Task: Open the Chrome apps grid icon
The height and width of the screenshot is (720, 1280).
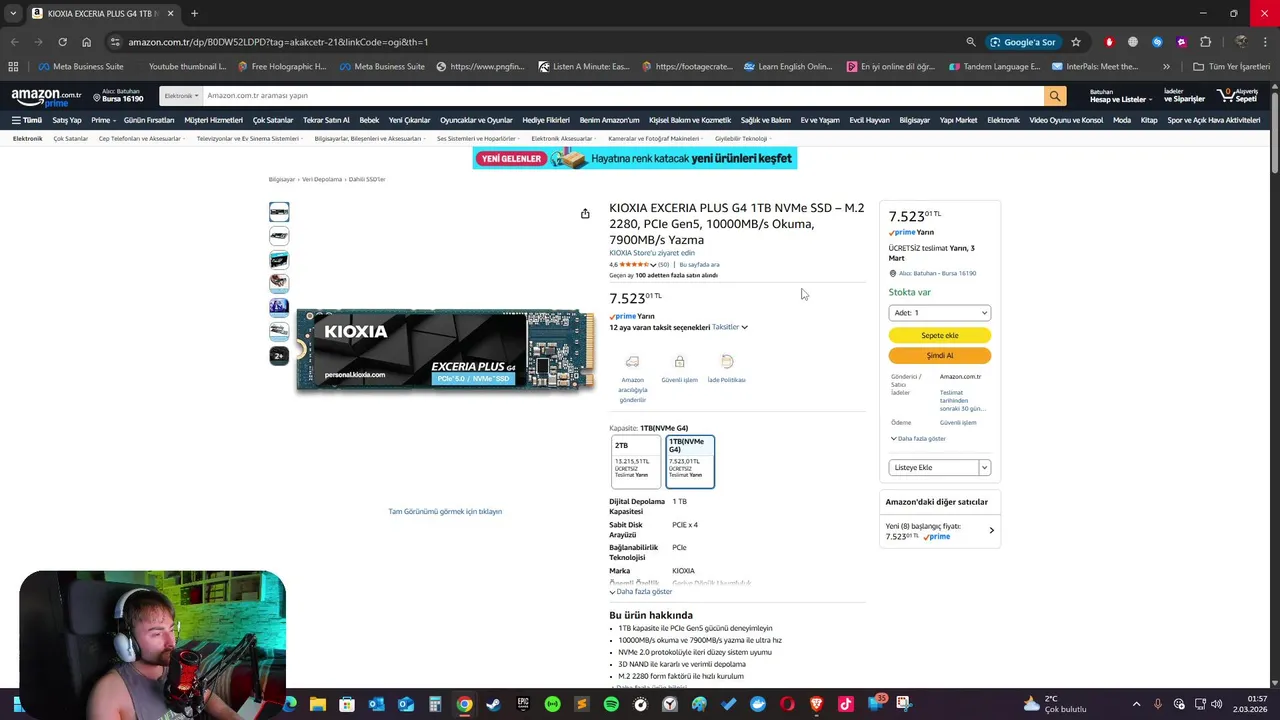Action: click(x=13, y=67)
